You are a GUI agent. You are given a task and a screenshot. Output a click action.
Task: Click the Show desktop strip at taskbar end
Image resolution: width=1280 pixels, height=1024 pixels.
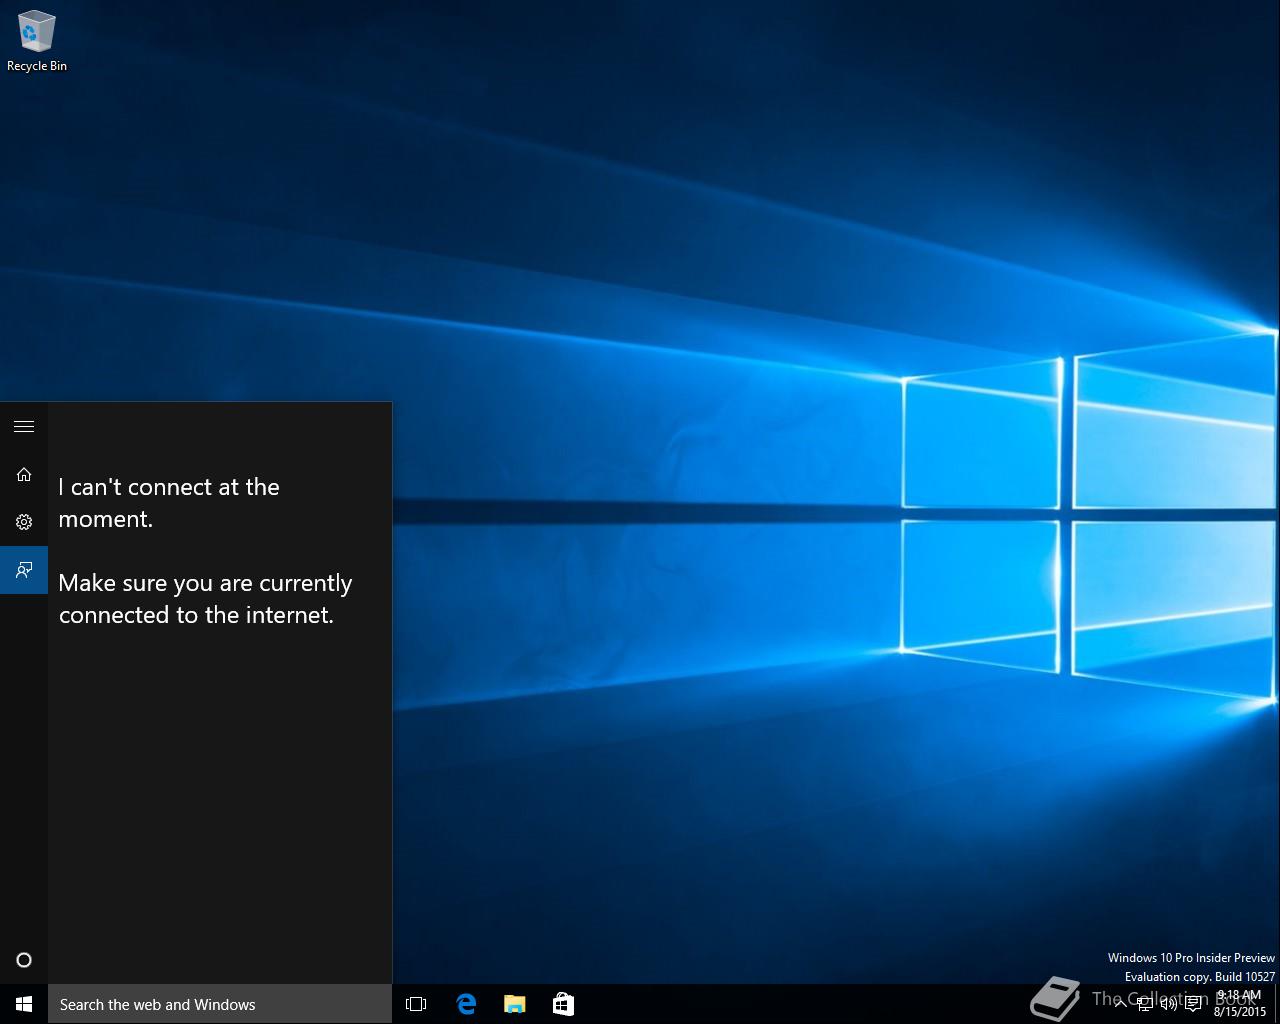coord(1277,1004)
